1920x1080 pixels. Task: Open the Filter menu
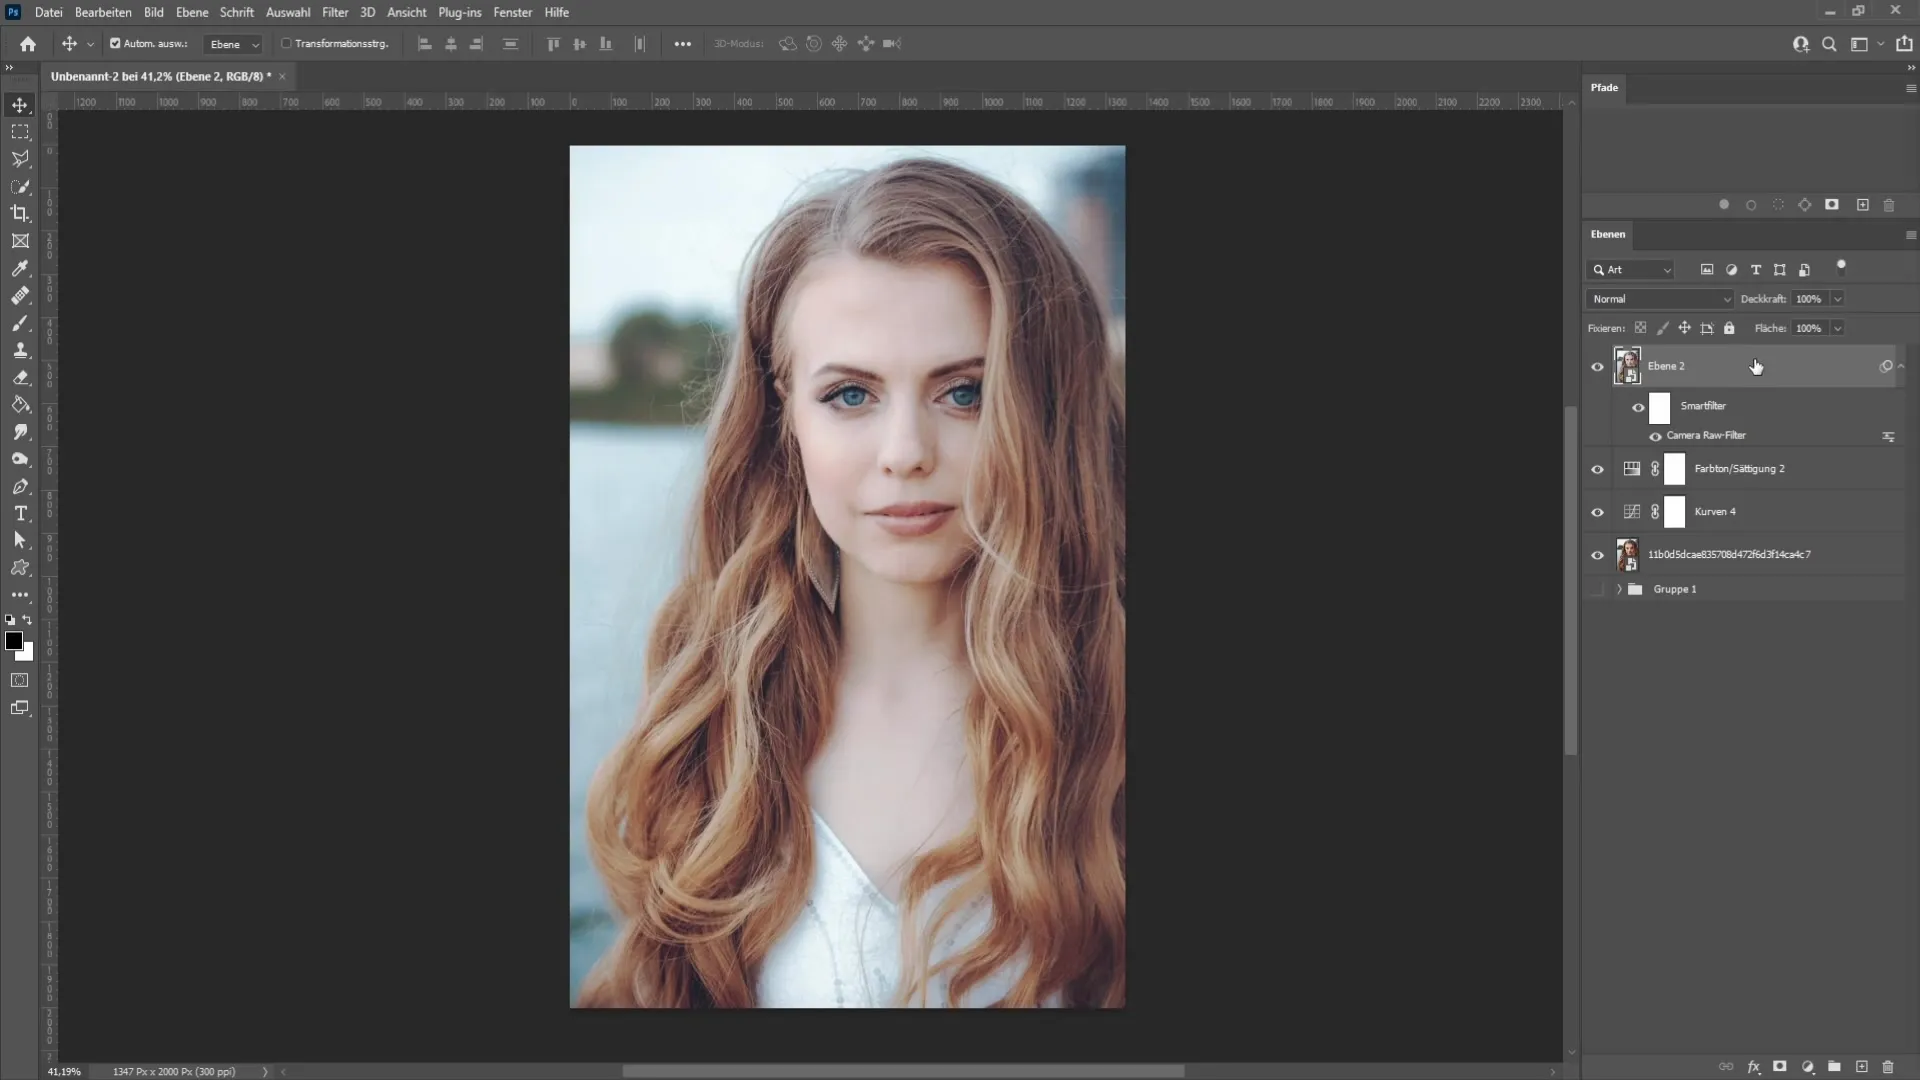pos(334,12)
